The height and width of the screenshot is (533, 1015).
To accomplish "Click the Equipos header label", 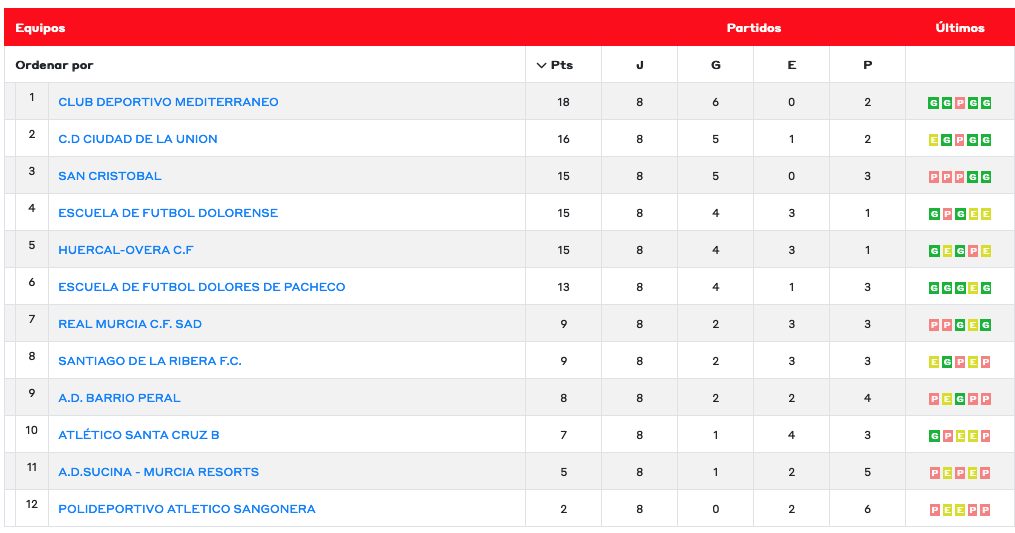I will pos(40,28).
